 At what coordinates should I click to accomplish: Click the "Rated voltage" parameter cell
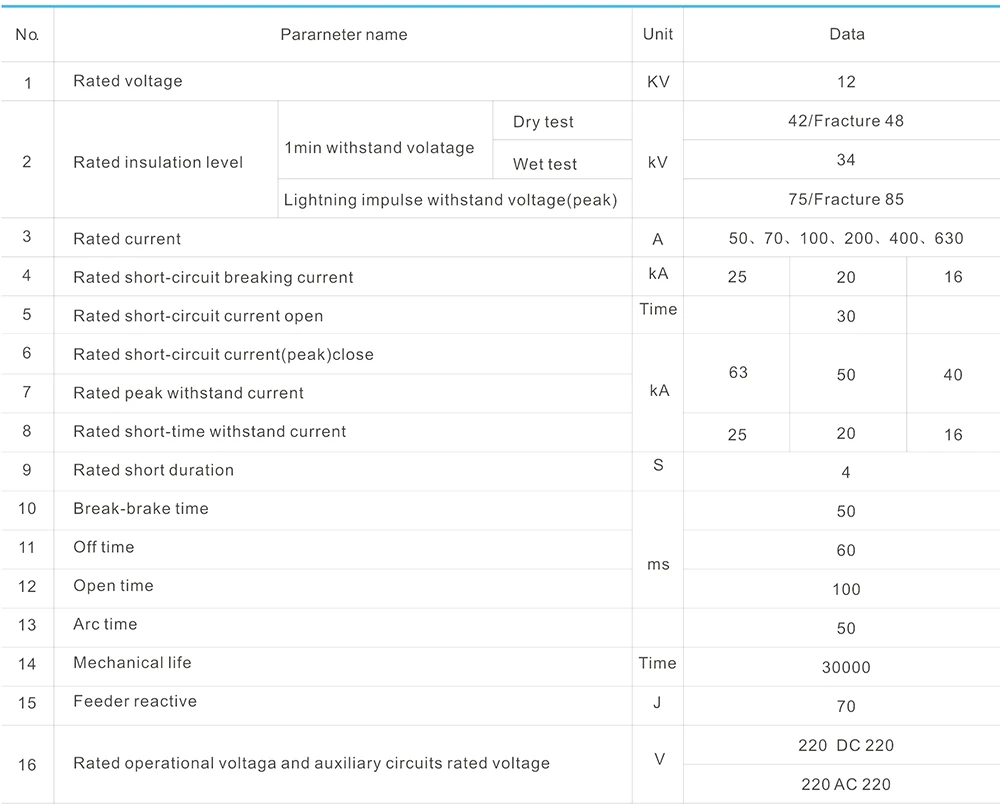128,81
